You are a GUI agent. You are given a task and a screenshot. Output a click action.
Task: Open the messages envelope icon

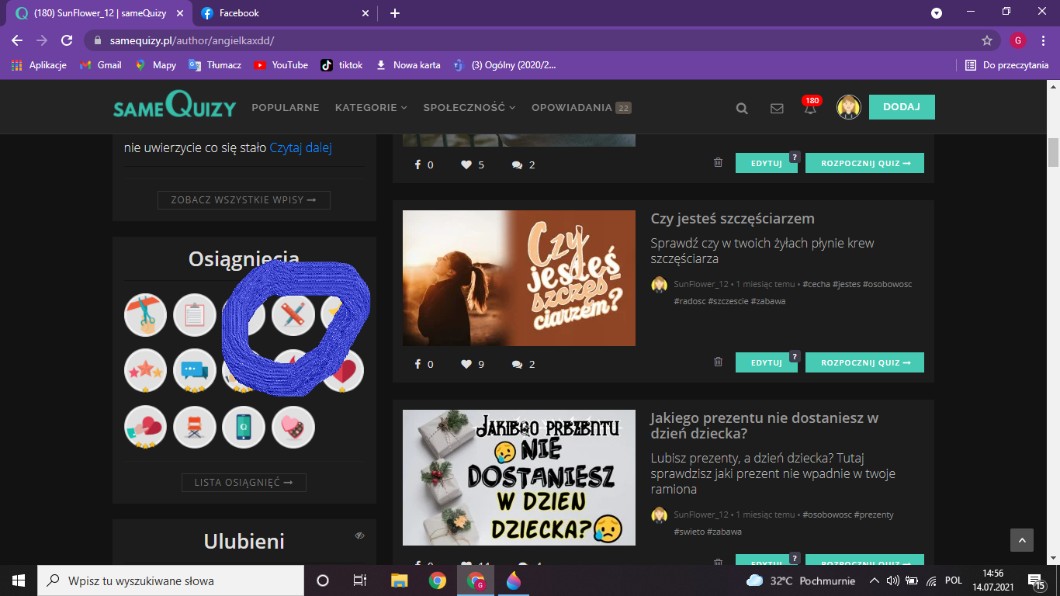point(777,108)
